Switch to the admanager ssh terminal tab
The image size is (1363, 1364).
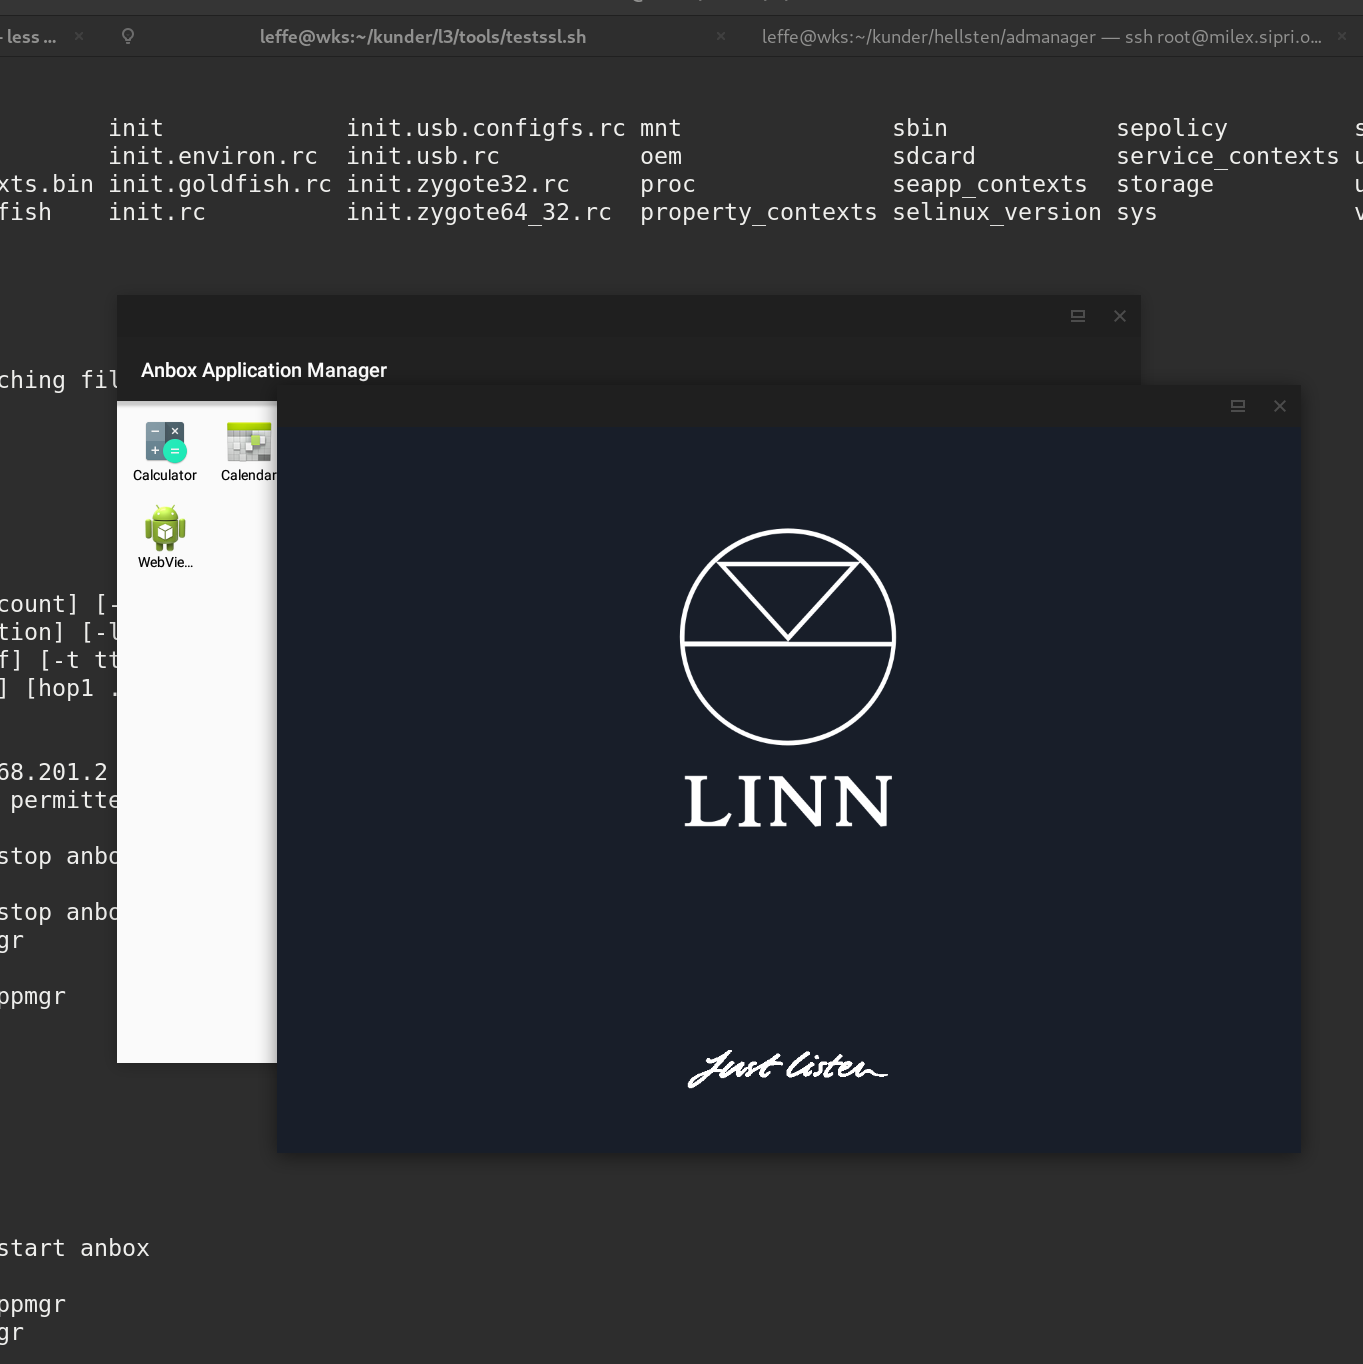(1041, 37)
